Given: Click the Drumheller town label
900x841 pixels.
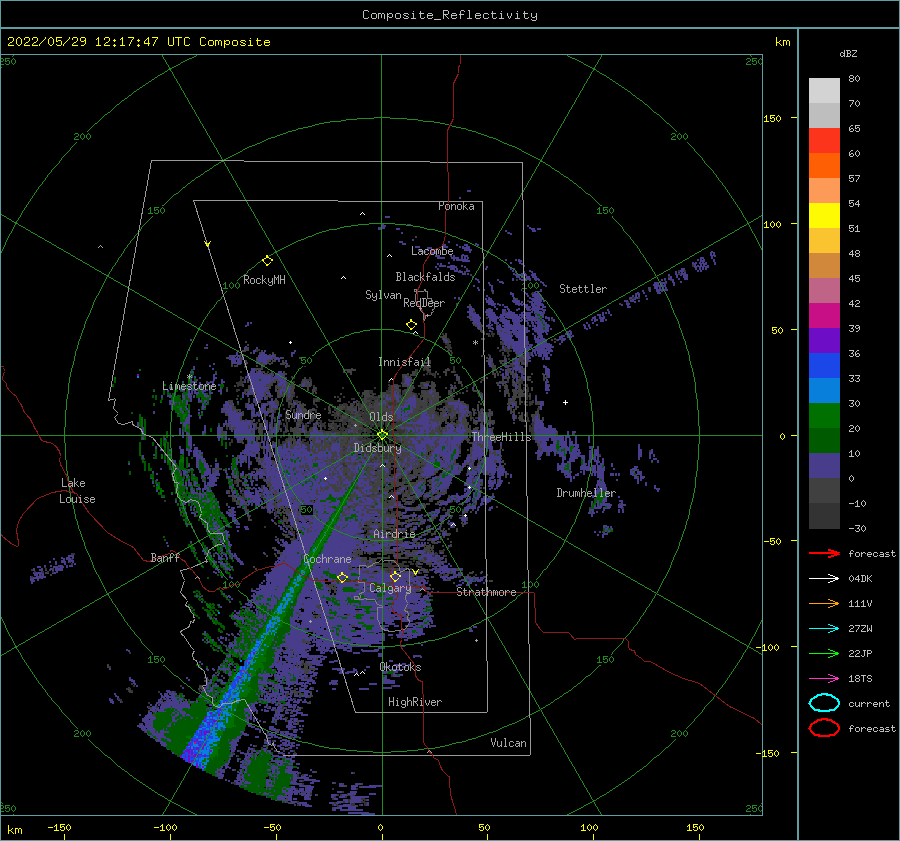Looking at the screenshot, I should [586, 493].
